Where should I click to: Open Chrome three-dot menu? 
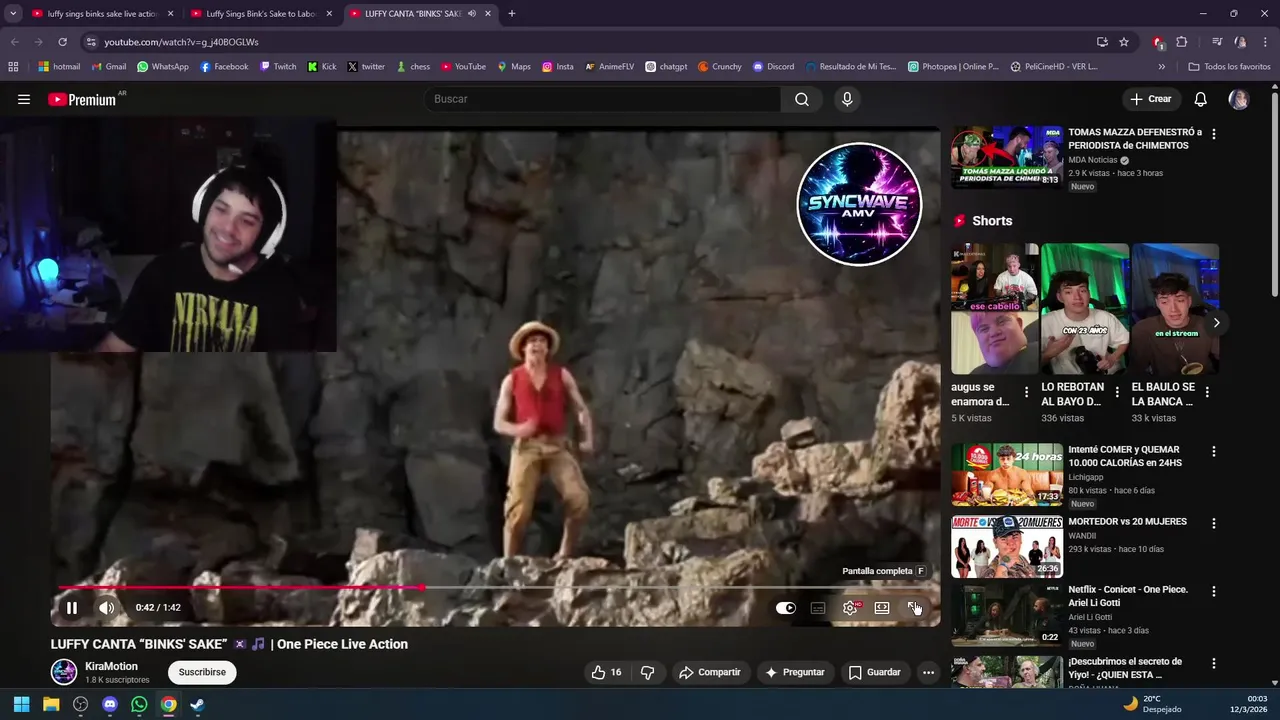[1266, 42]
